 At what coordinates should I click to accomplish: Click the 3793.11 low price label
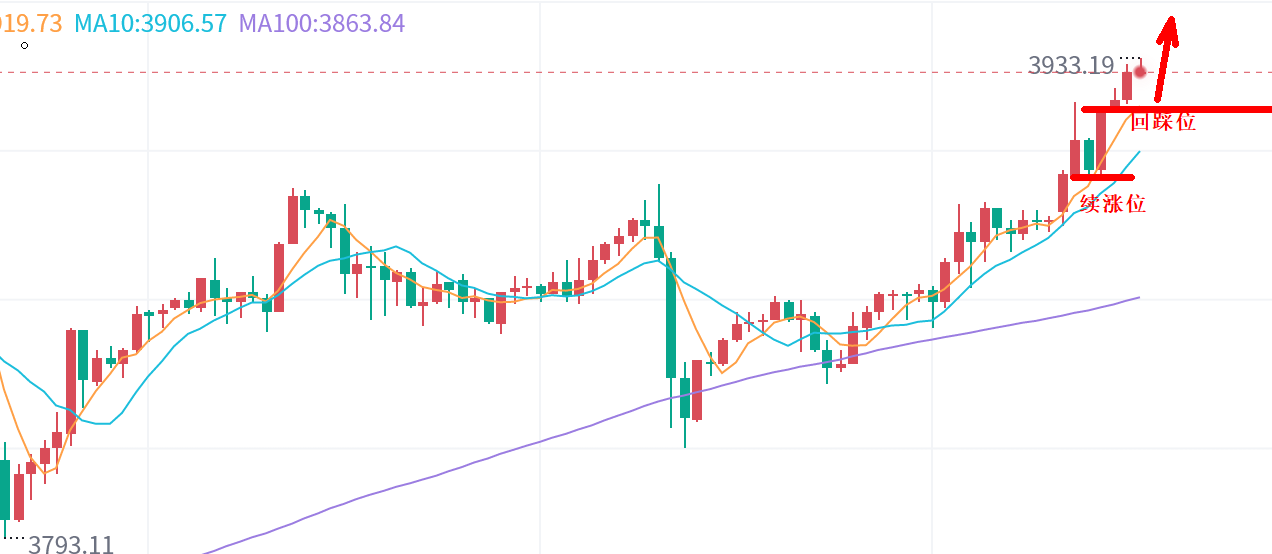[71, 545]
